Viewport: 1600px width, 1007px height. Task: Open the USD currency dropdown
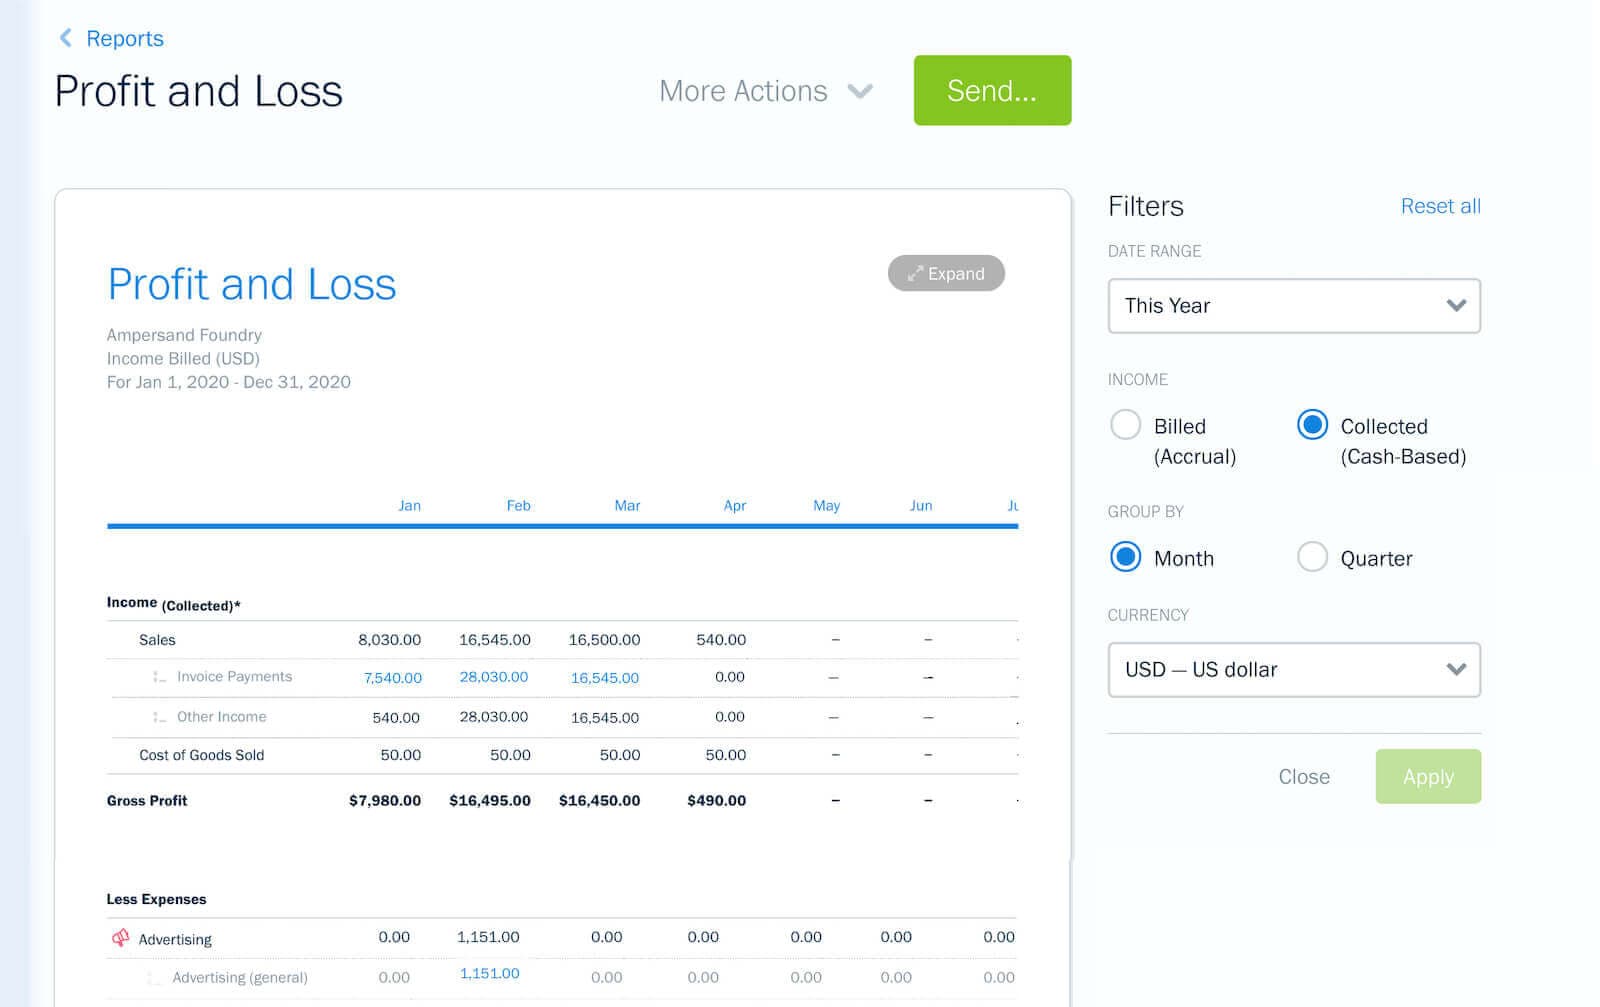(1293, 670)
